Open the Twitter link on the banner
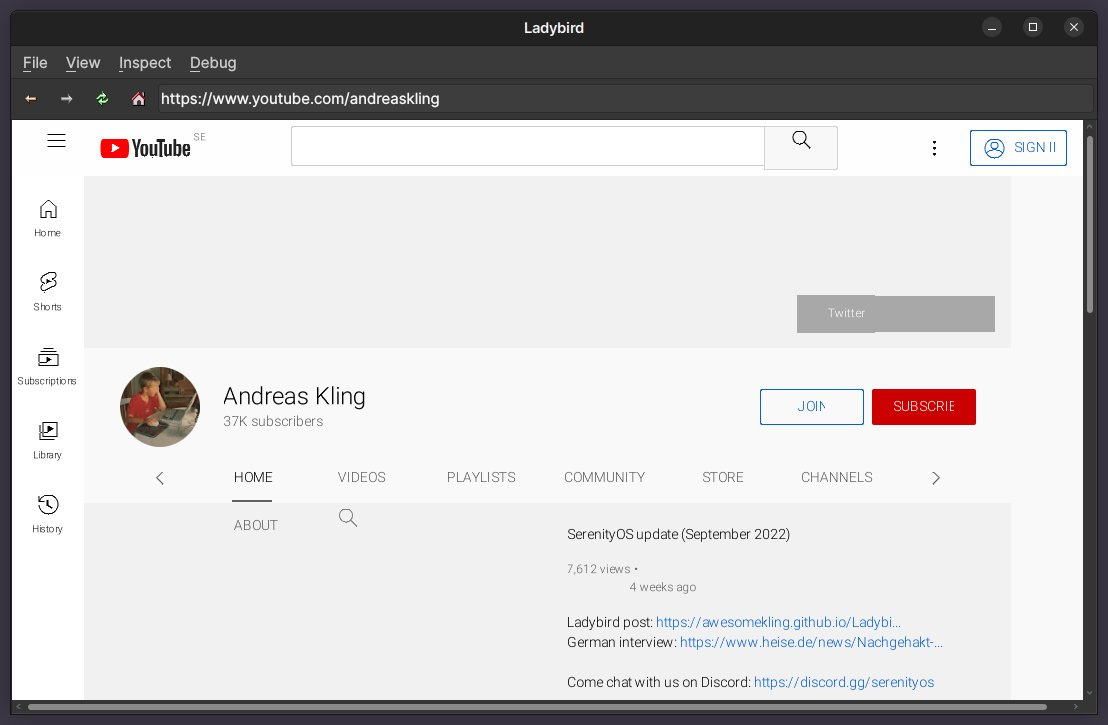The image size is (1108, 725). coord(846,313)
